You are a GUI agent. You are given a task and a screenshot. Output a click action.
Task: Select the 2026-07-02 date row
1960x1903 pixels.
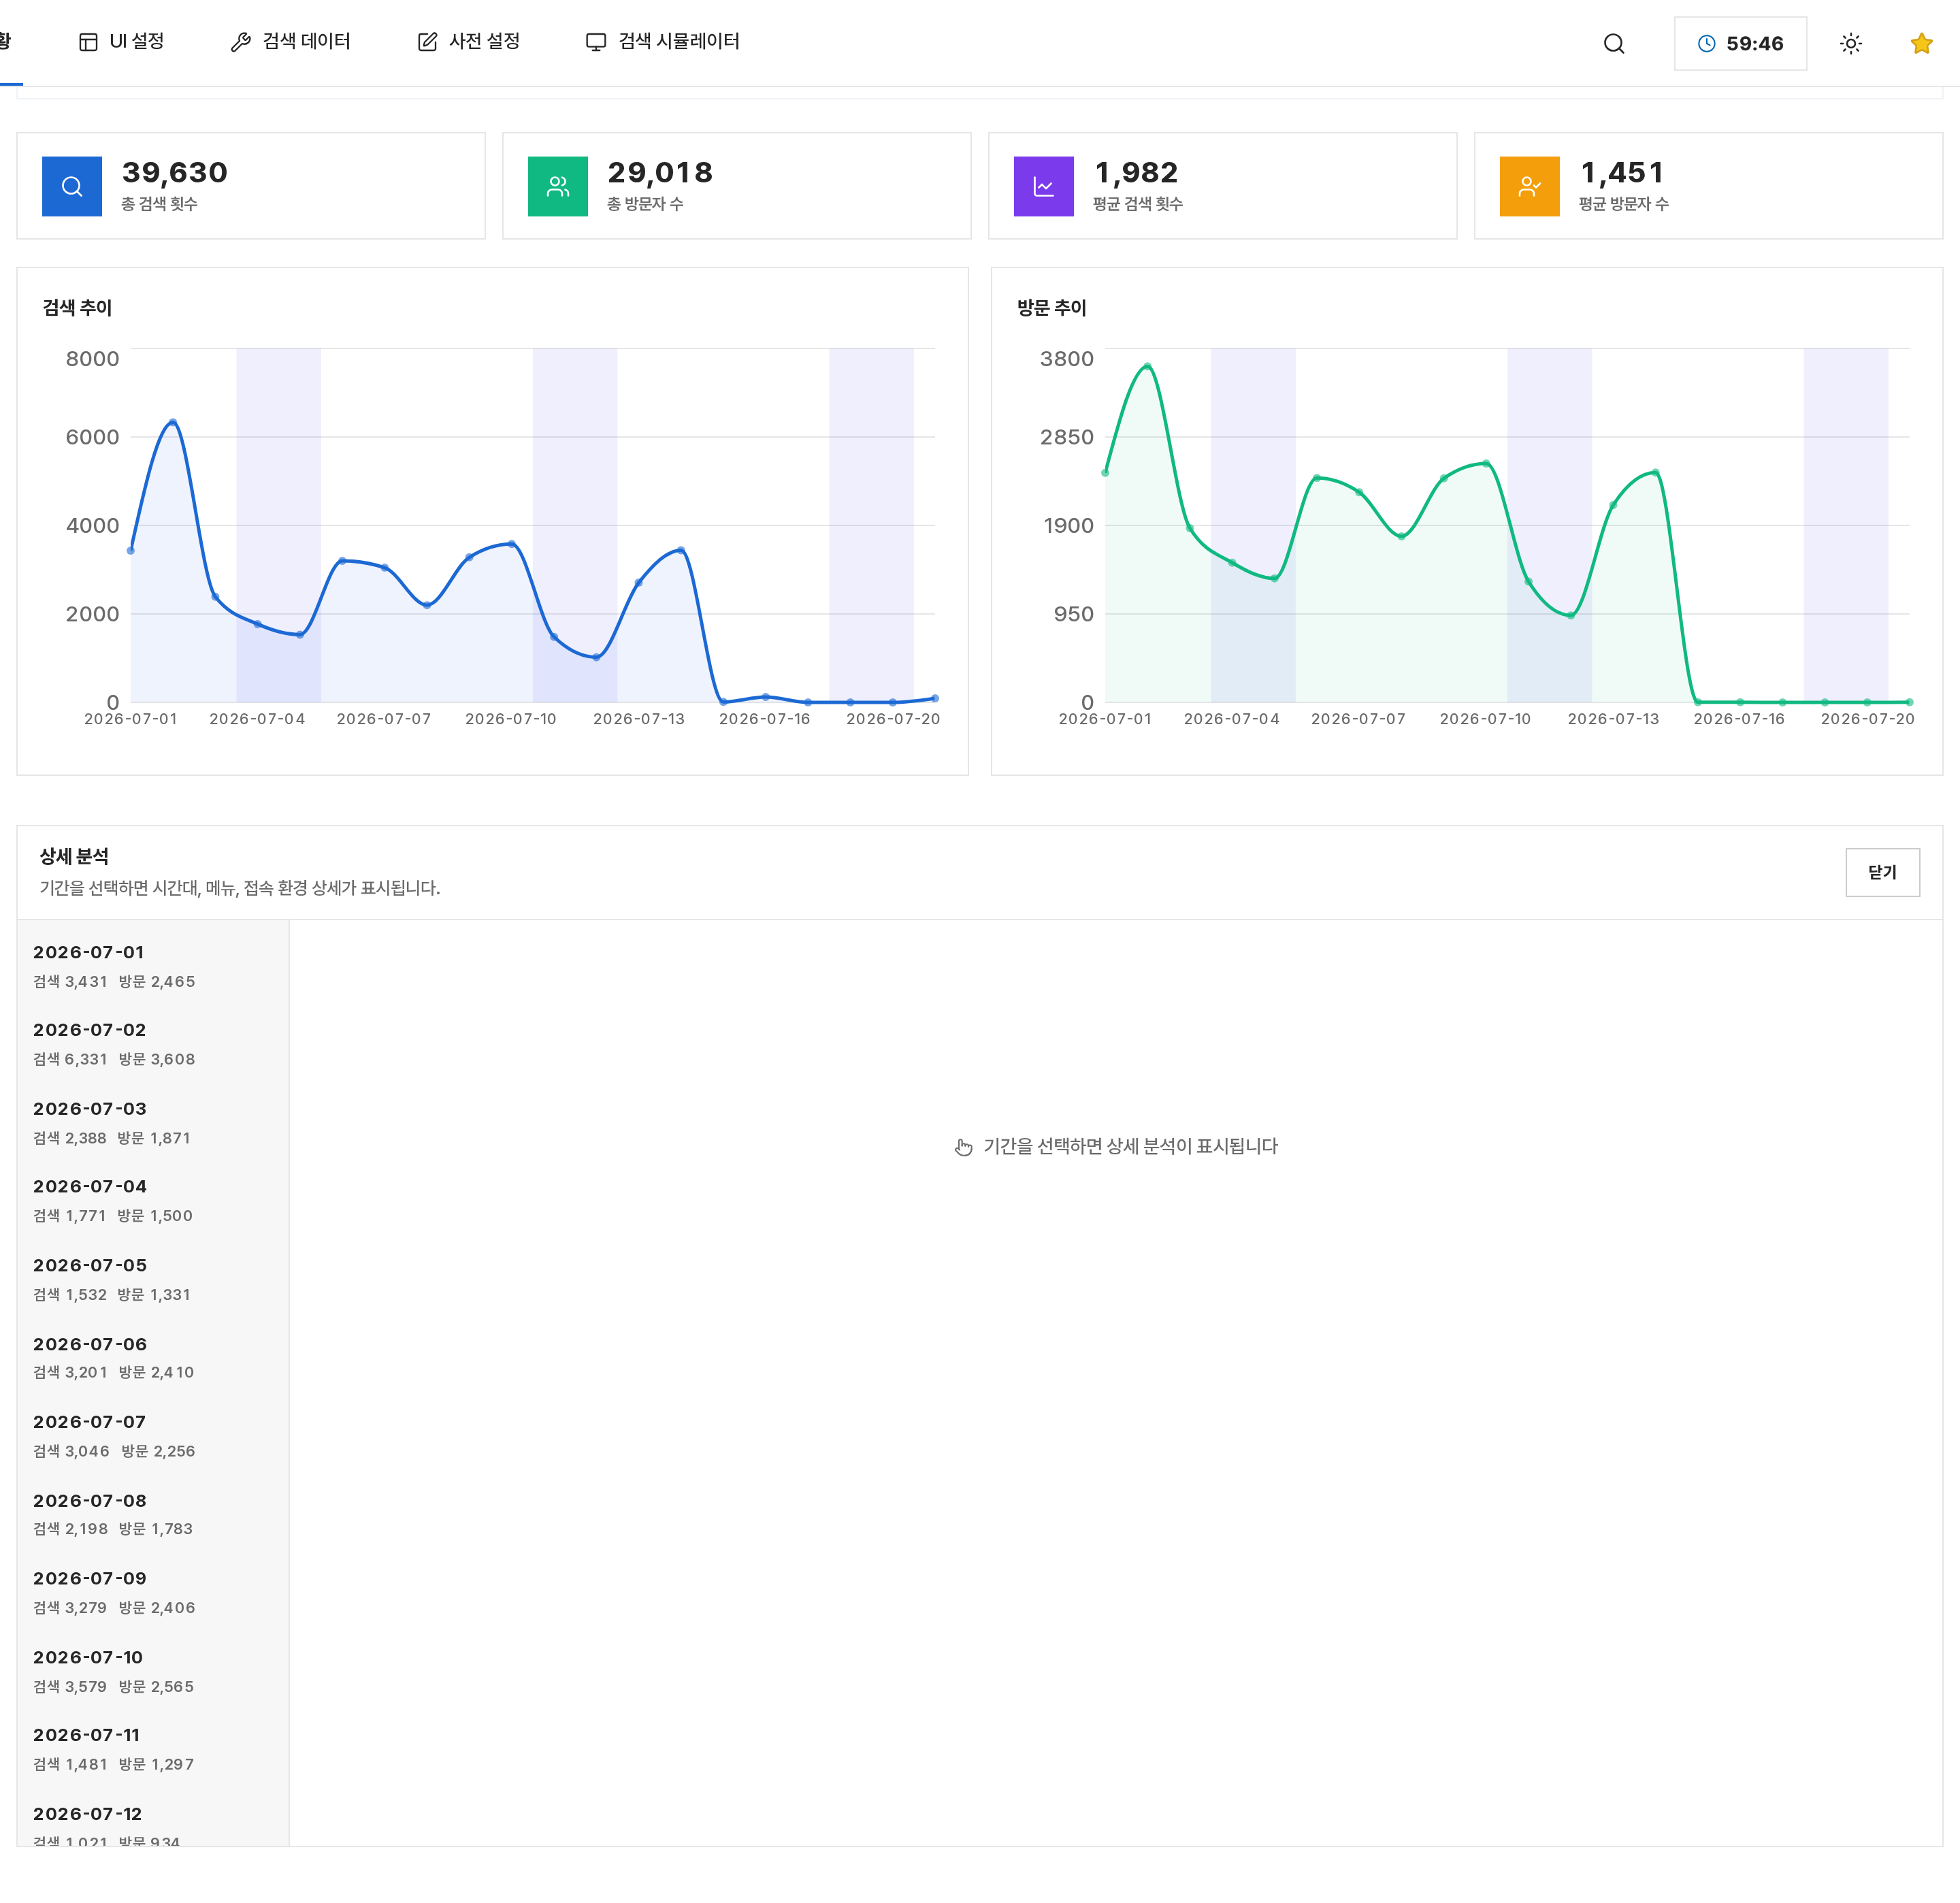[153, 1044]
